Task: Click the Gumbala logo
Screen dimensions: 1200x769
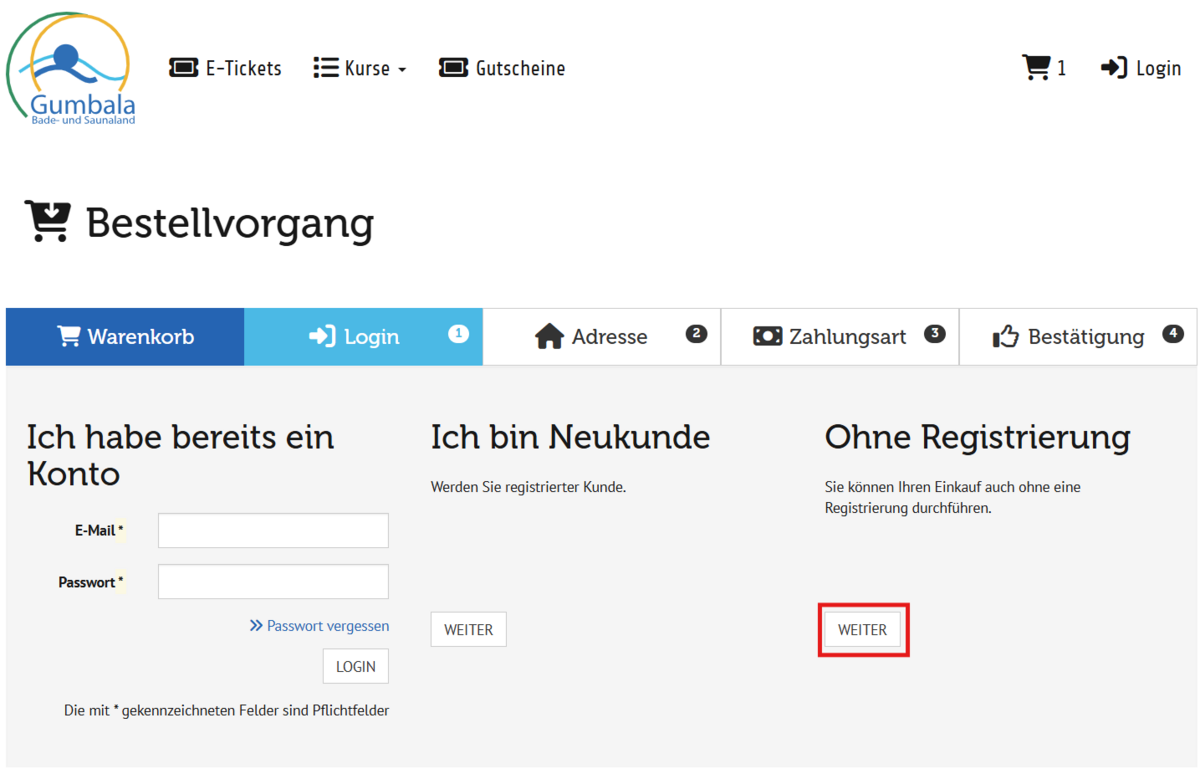Action: pos(71,69)
